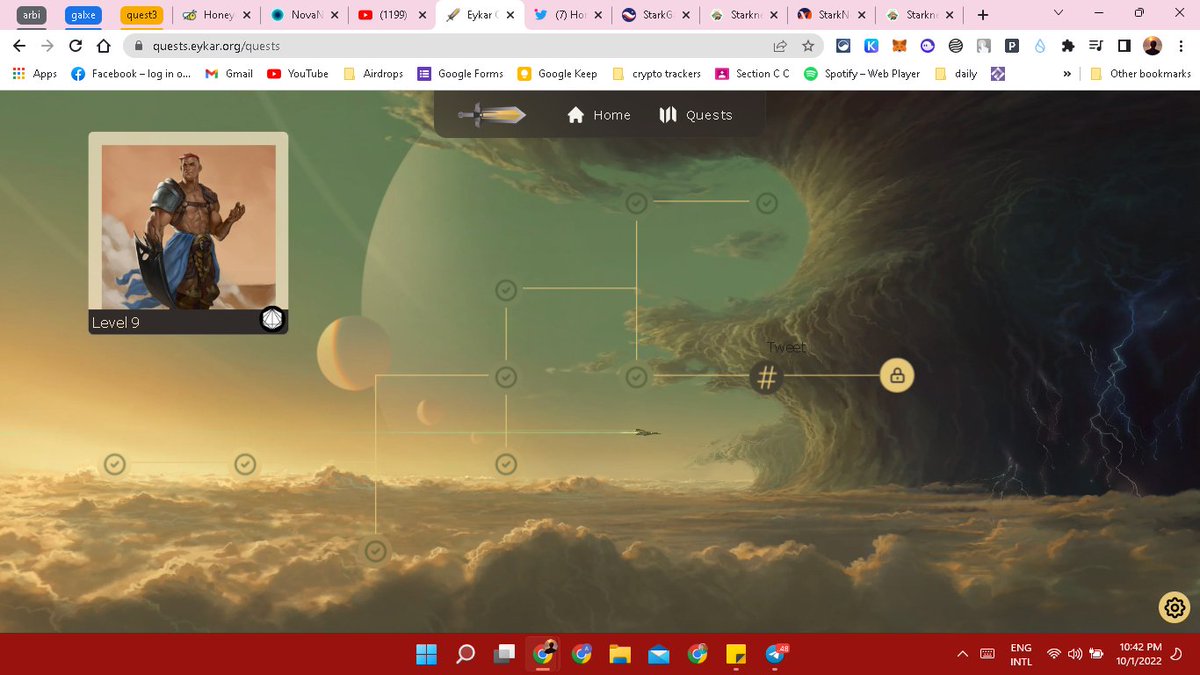Open the Chrome three-dot menu
Image resolution: width=1200 pixels, height=675 pixels.
click(1180, 46)
